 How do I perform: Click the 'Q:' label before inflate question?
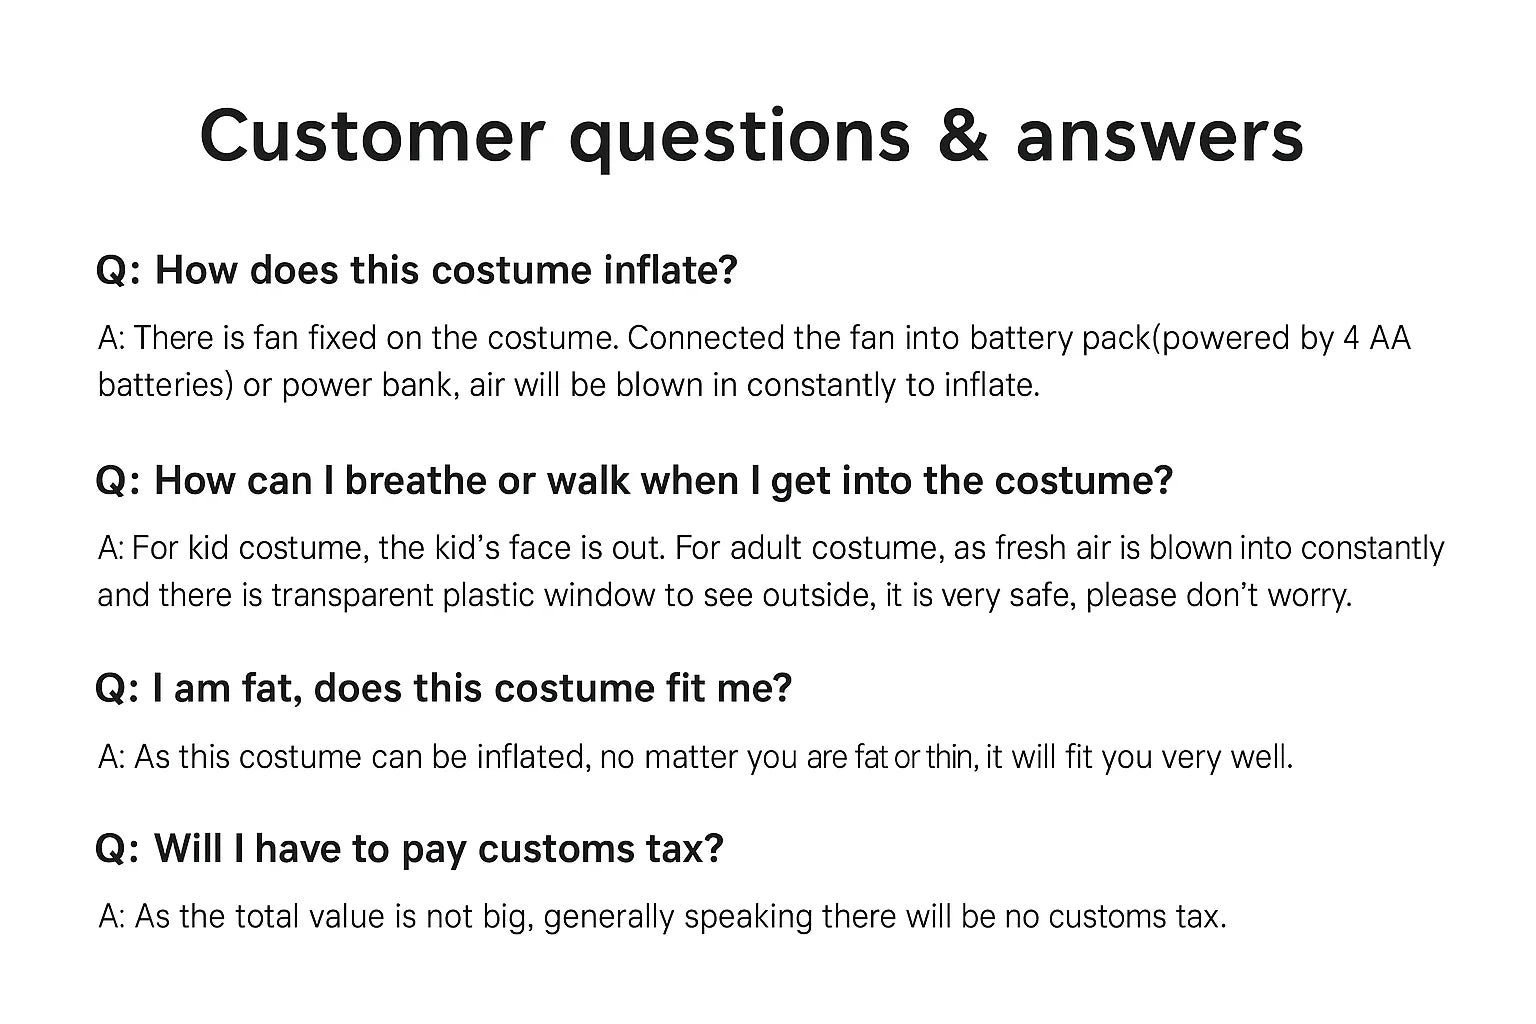pos(118,272)
